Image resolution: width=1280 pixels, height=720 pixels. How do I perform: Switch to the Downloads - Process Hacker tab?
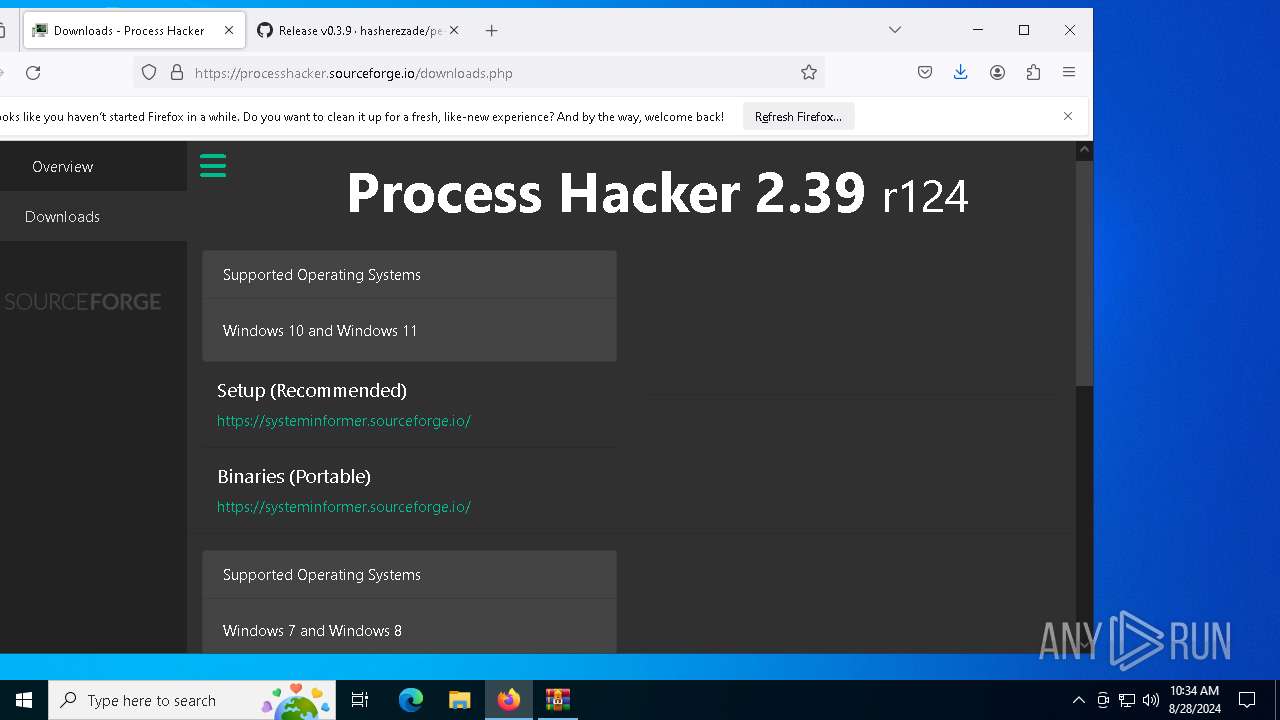point(133,31)
